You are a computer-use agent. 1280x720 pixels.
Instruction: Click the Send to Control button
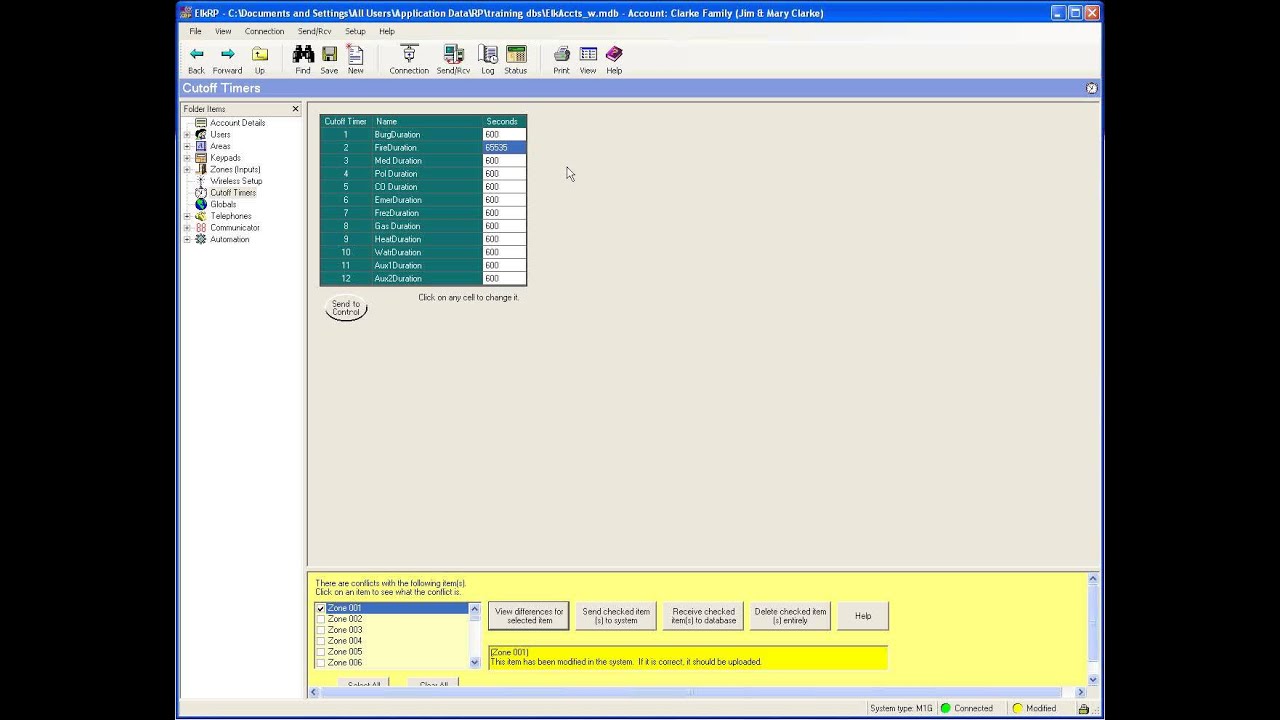tap(346, 308)
